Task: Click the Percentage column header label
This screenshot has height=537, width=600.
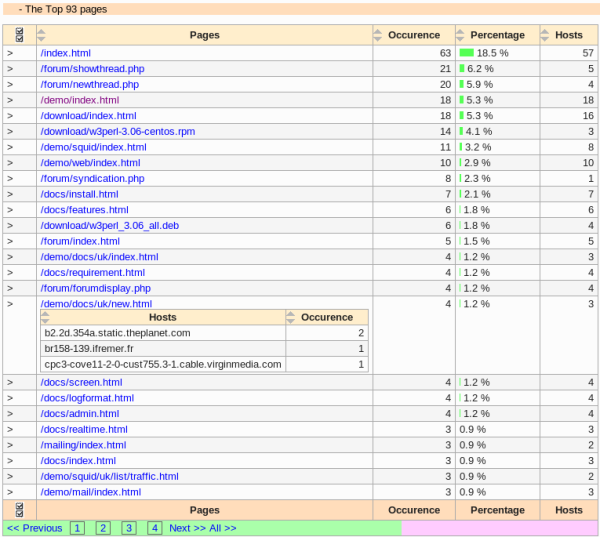Action: tap(497, 35)
